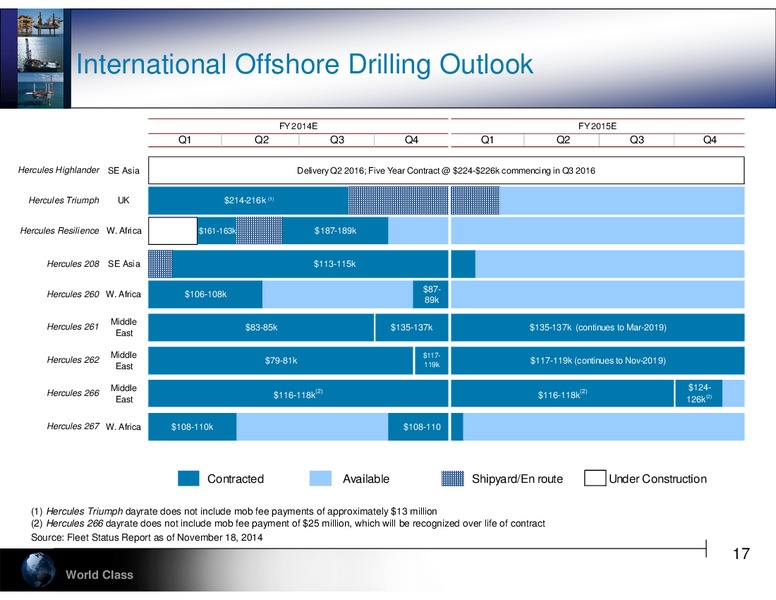Click the Available legend label

point(366,479)
